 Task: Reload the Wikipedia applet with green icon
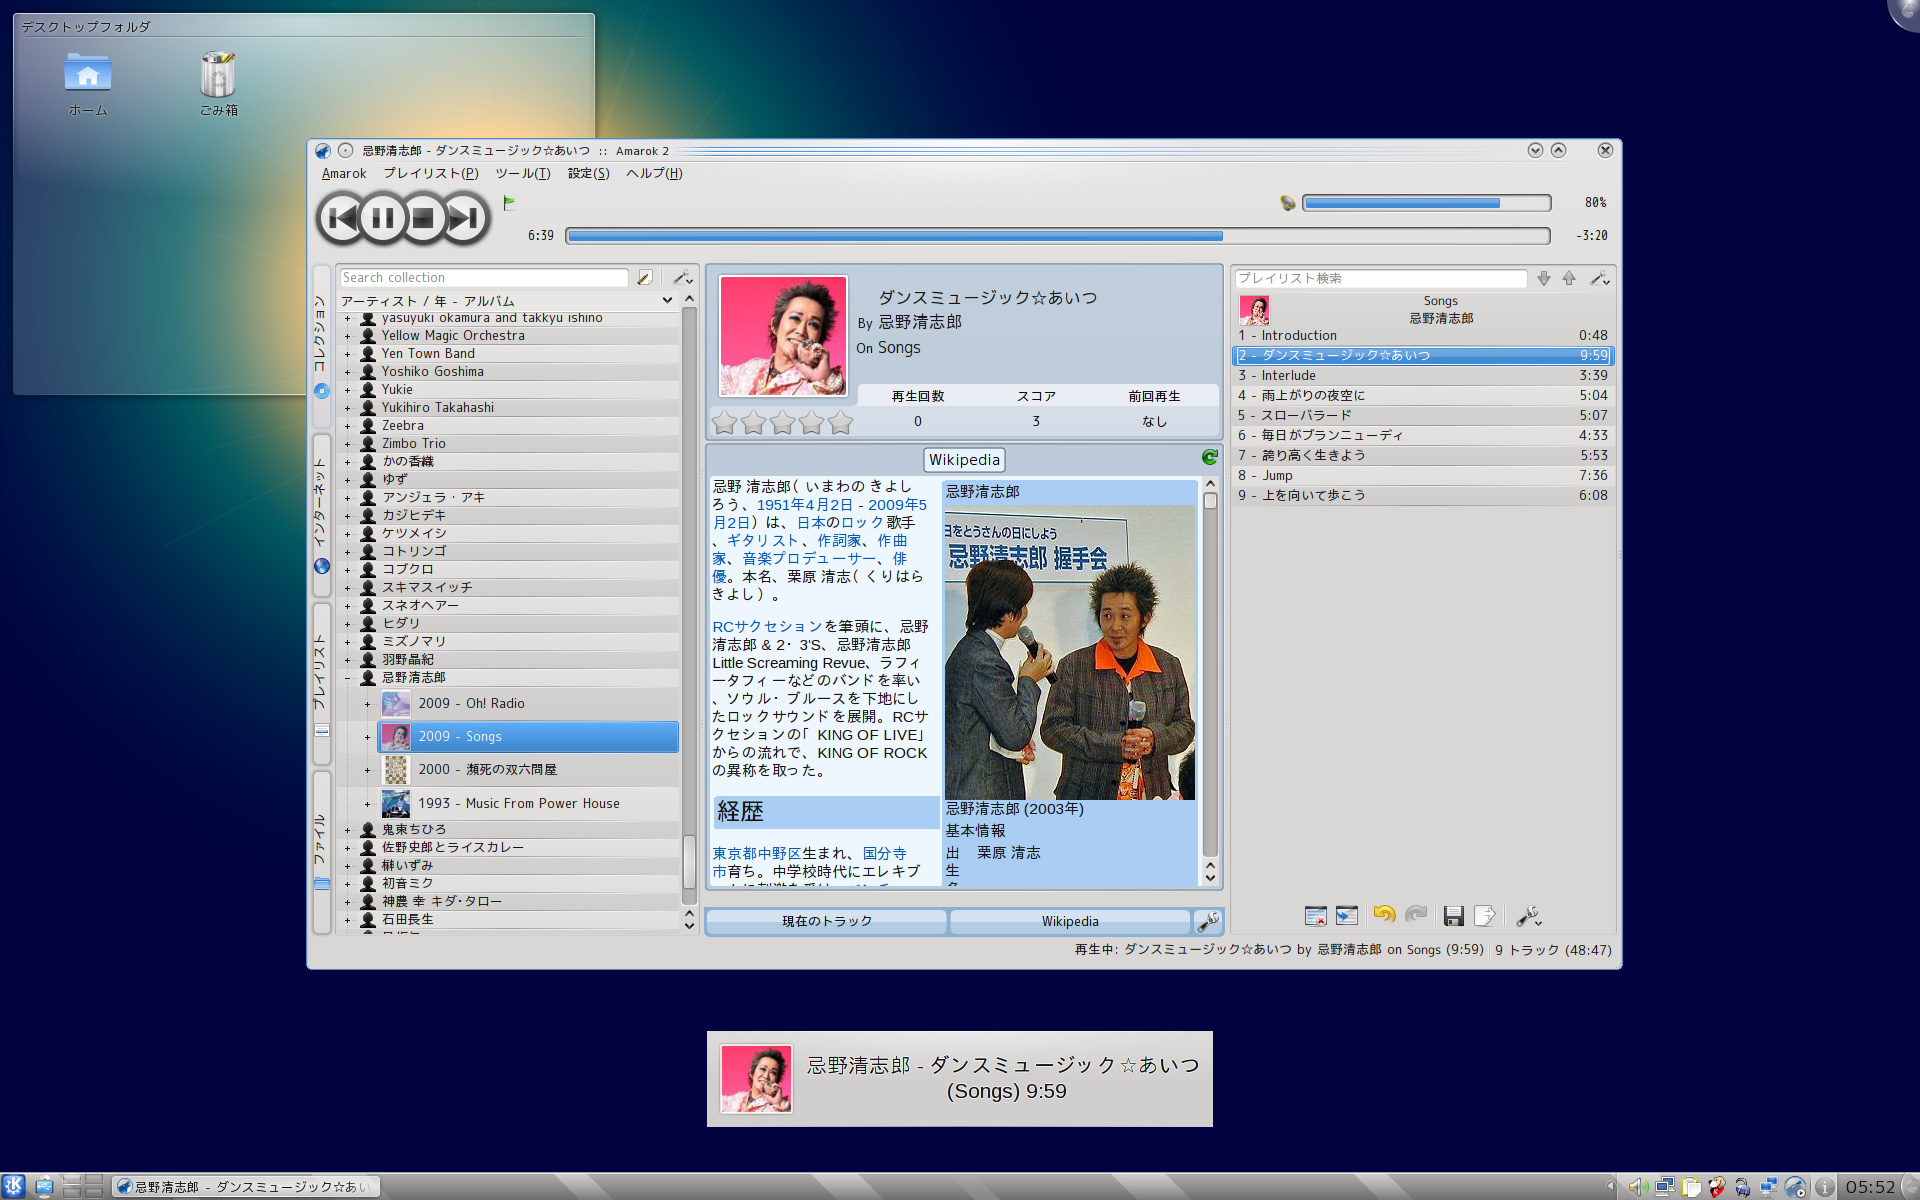click(x=1210, y=458)
